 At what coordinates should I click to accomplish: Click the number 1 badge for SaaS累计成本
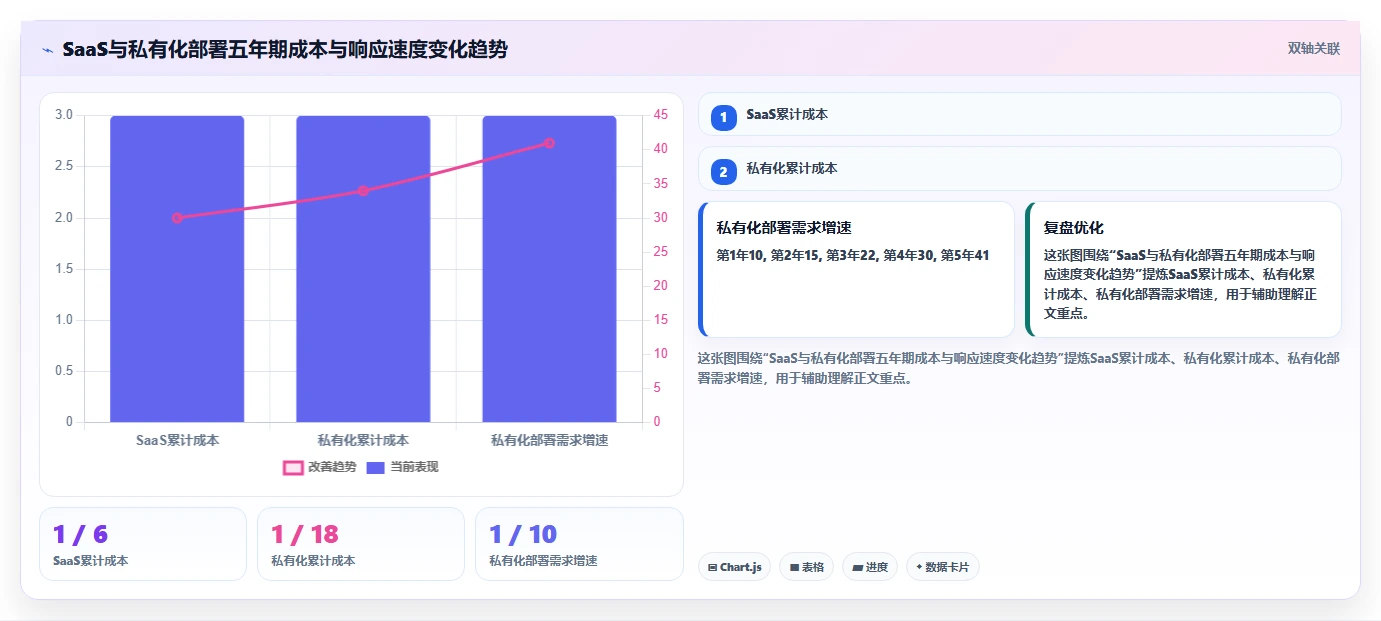[x=724, y=117]
